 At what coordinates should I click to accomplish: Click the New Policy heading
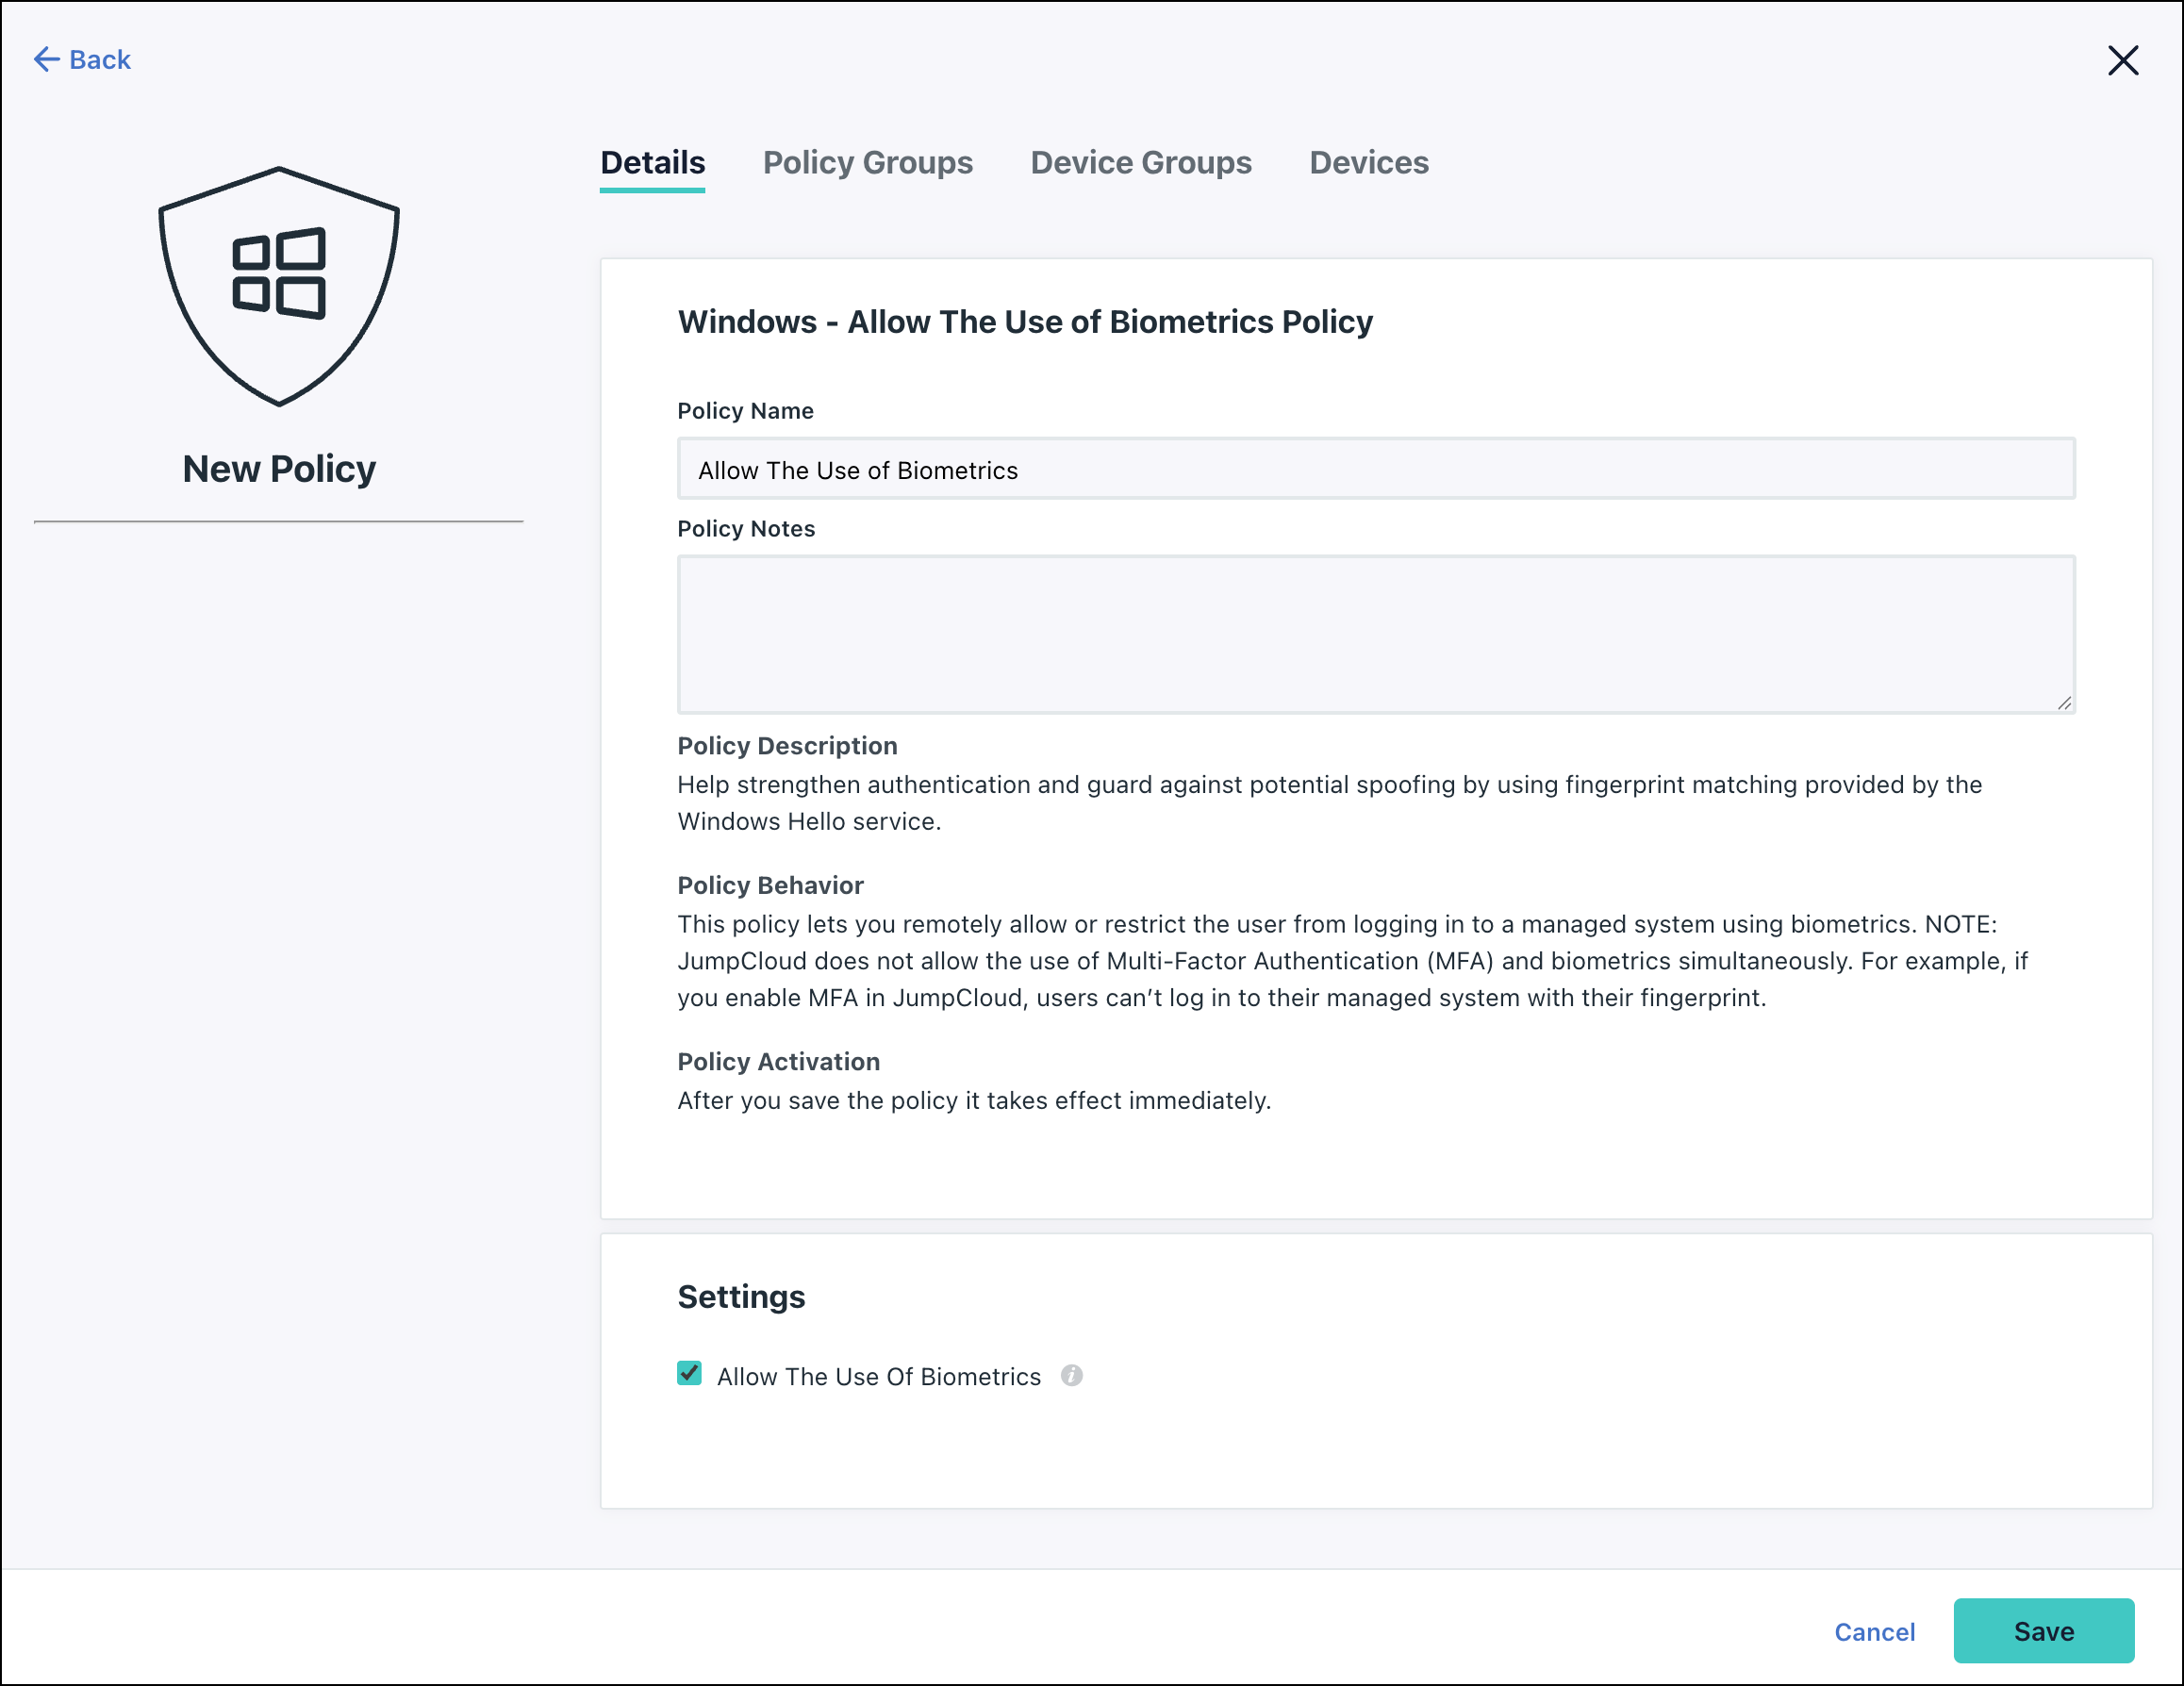(x=279, y=469)
